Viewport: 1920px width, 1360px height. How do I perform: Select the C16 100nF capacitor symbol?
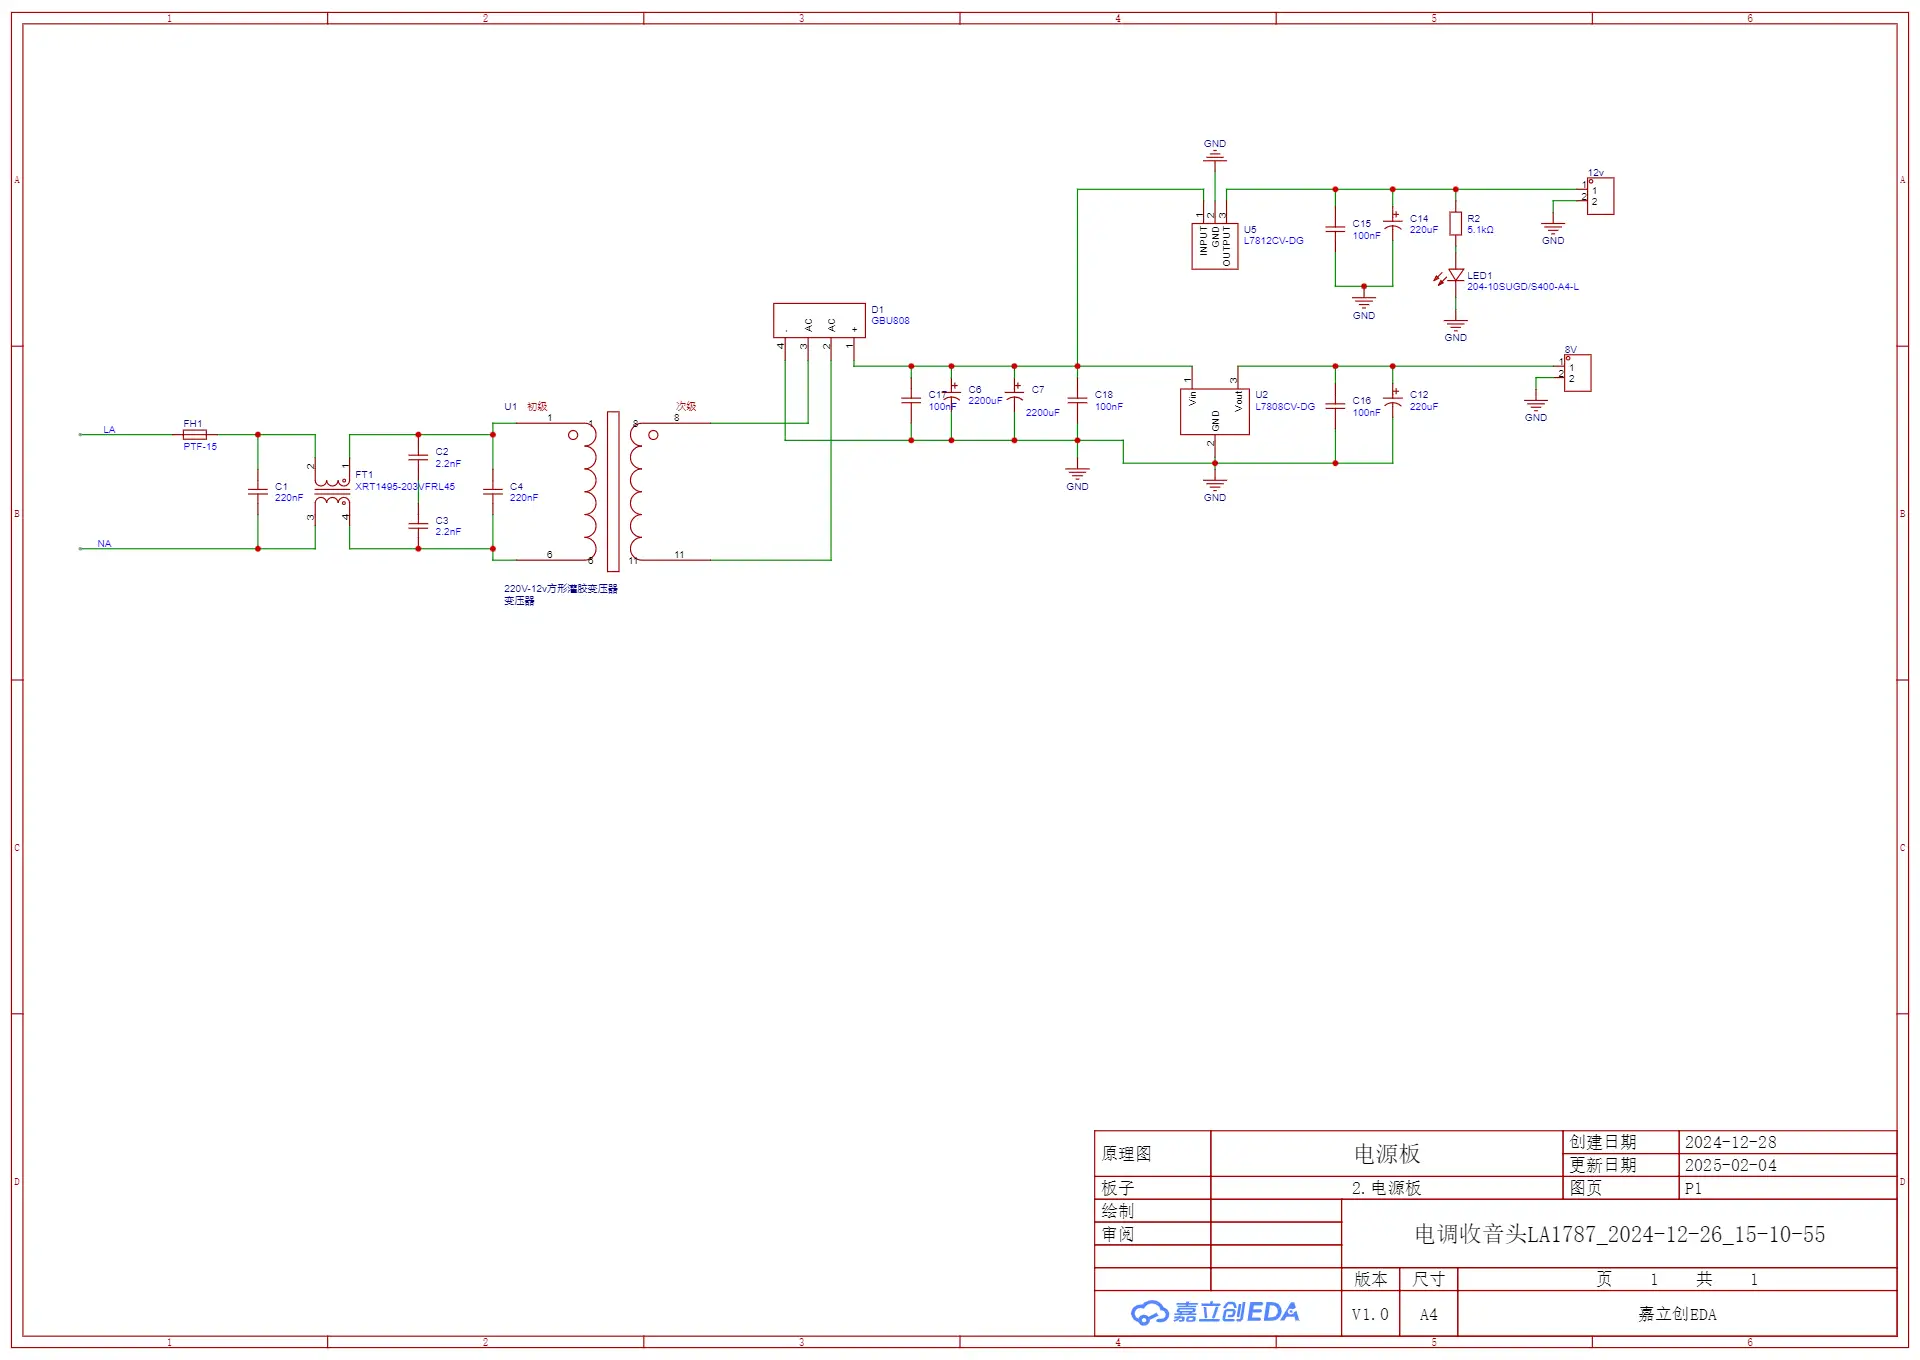1335,406
